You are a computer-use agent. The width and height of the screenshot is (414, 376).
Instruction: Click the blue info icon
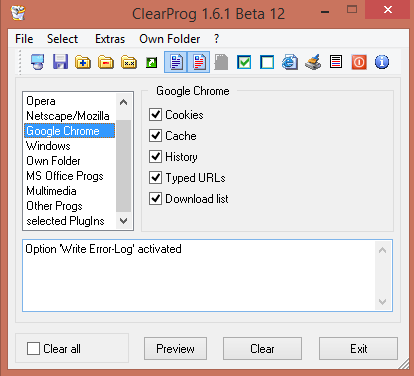tap(382, 62)
